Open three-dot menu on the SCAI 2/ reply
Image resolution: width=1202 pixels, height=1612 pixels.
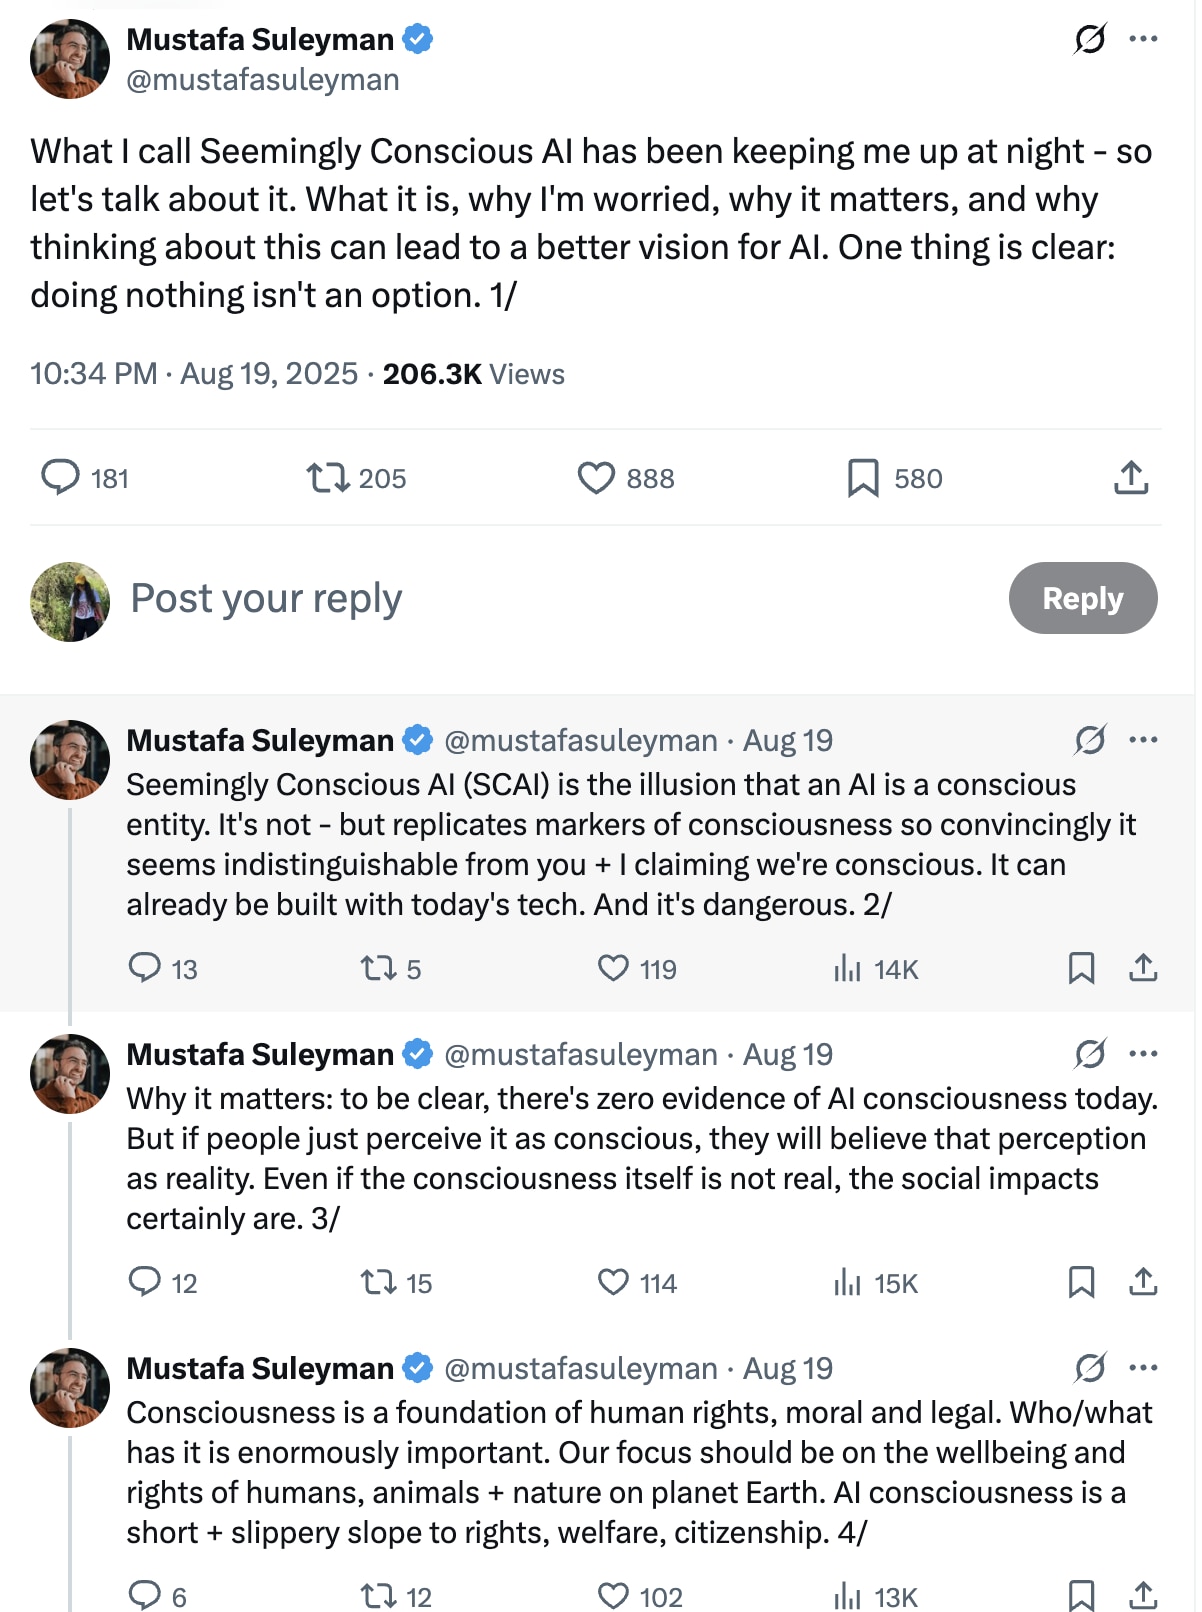pyautogui.click(x=1143, y=740)
